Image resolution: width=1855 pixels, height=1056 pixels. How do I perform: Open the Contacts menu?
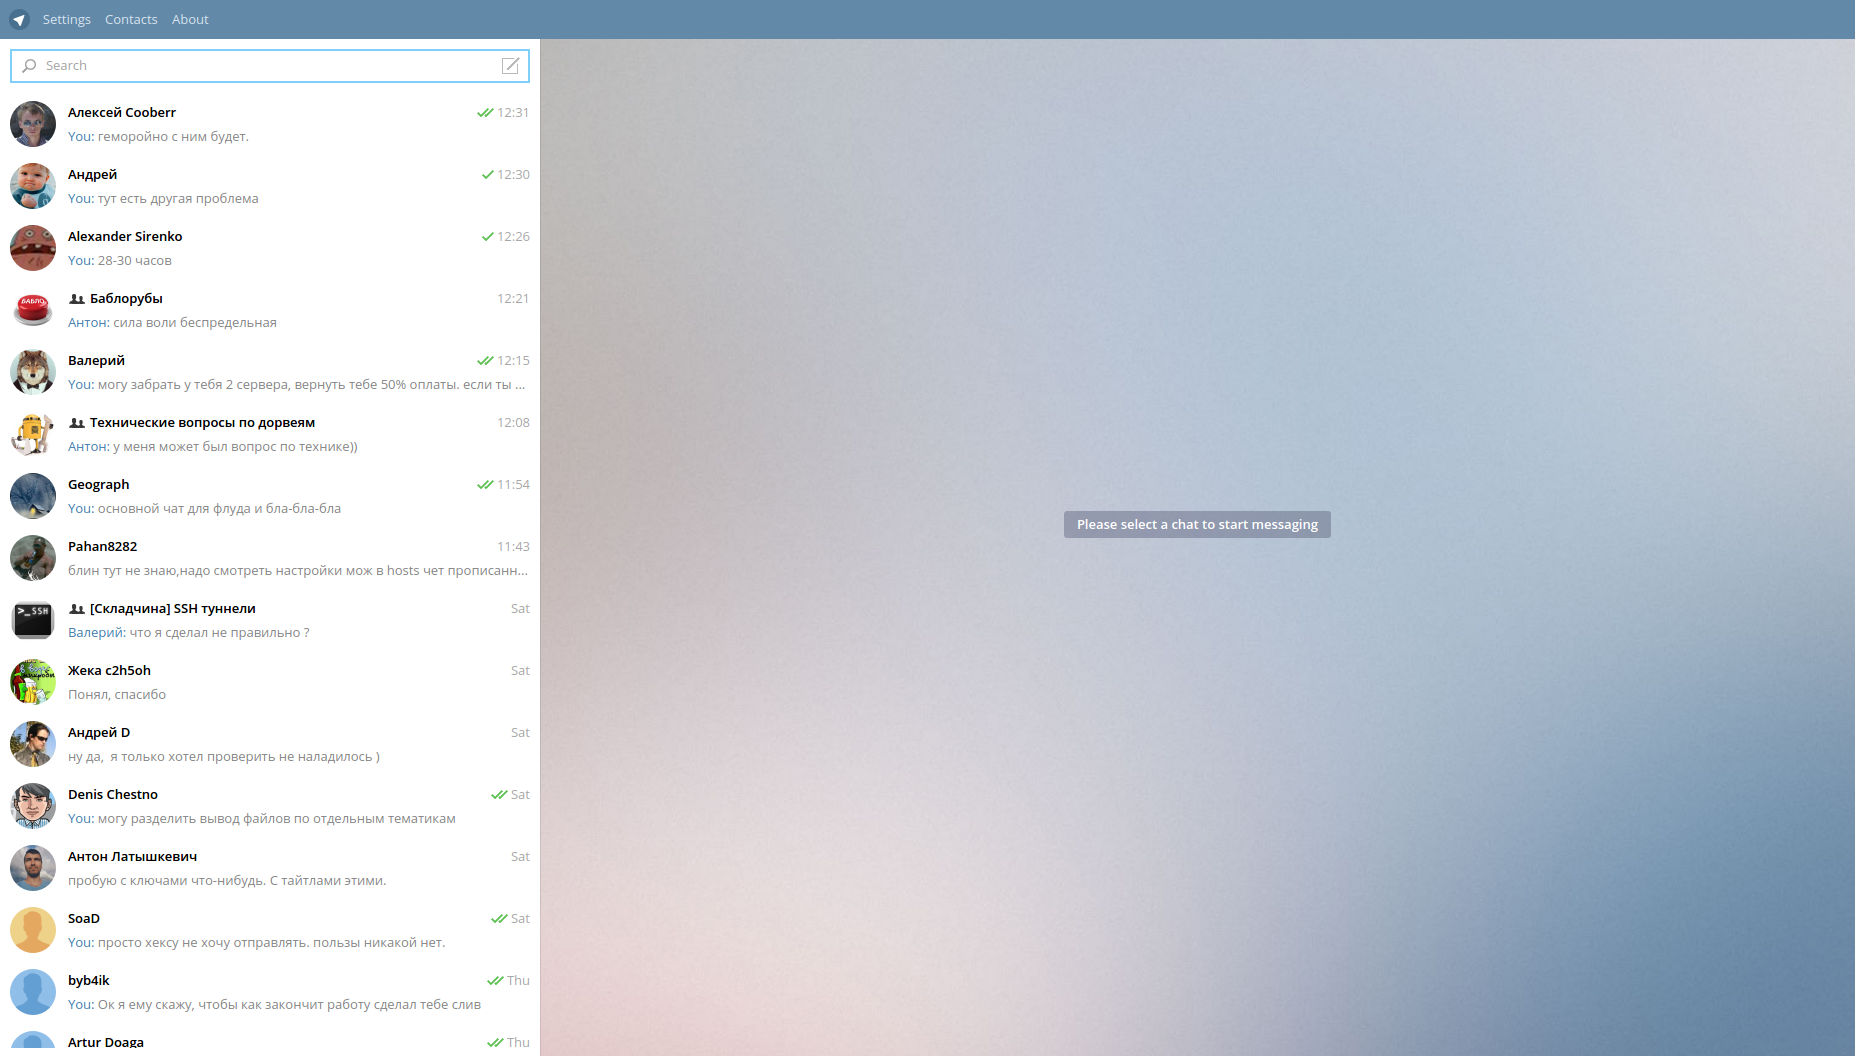[x=131, y=19]
